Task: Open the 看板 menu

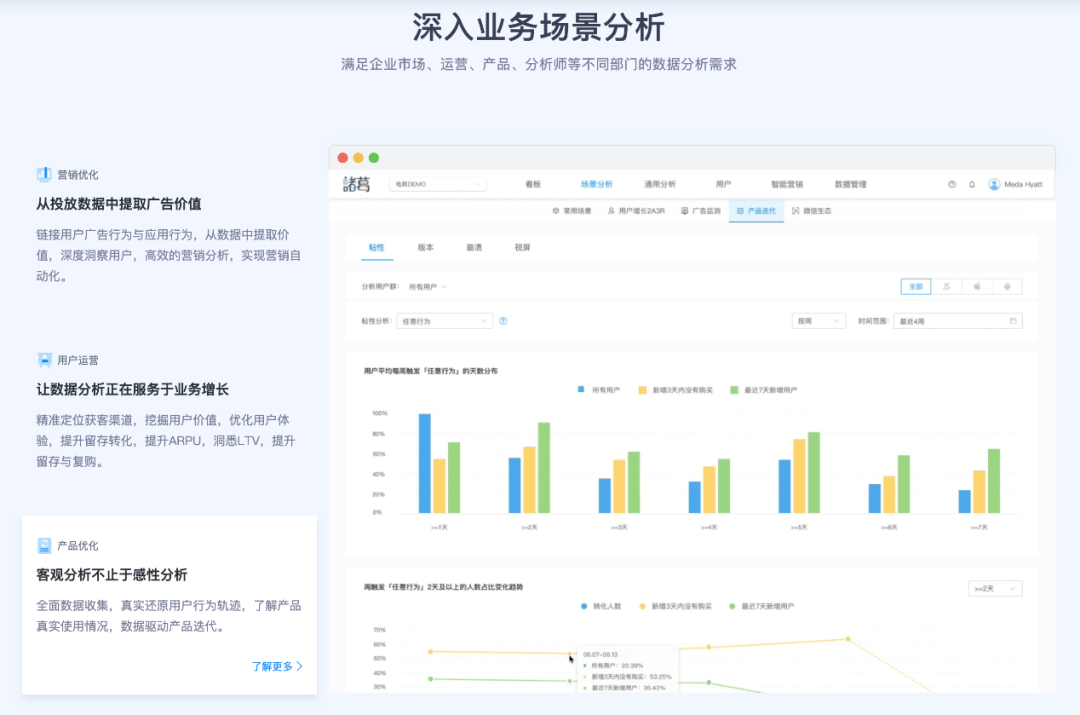Action: (x=533, y=185)
